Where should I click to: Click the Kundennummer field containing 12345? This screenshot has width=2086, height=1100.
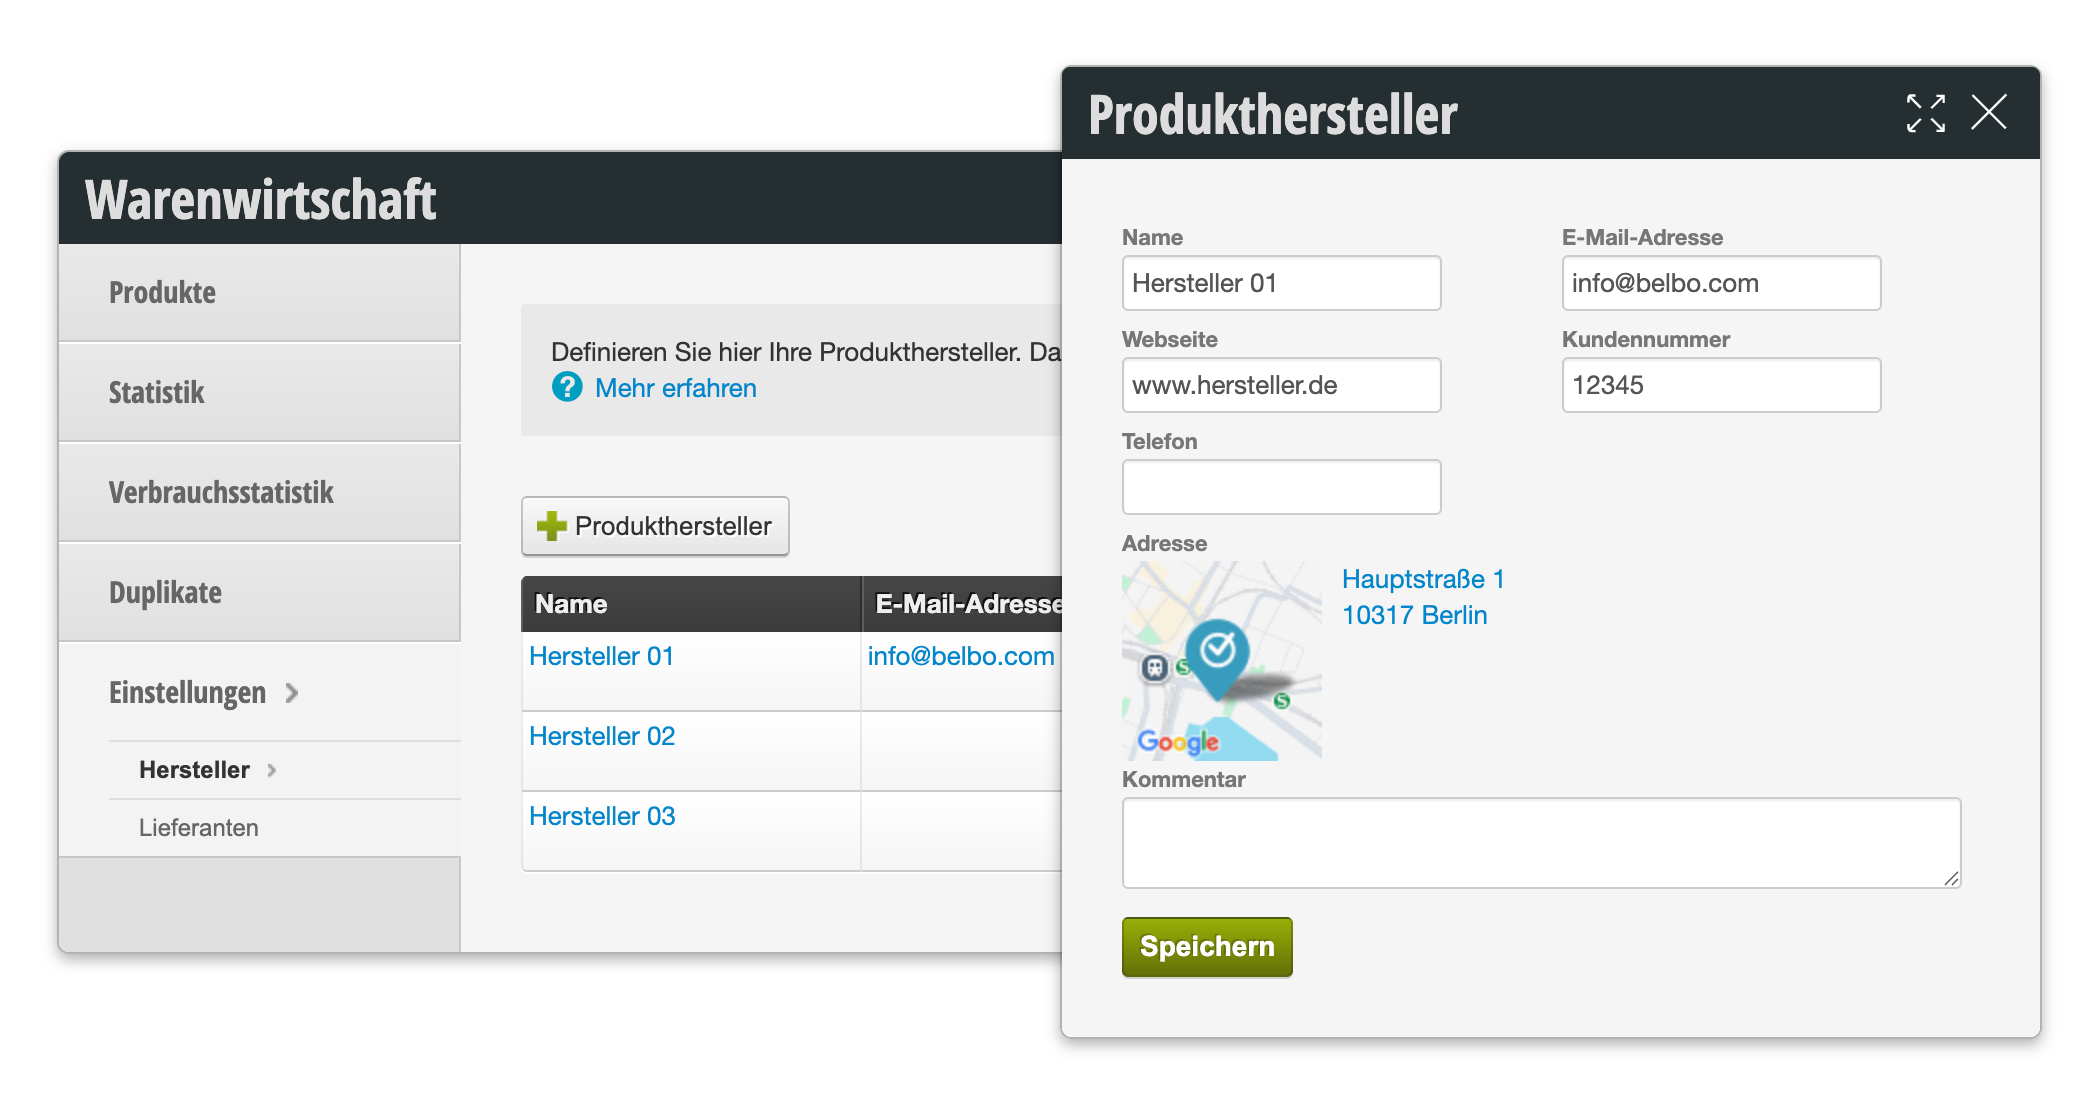(1721, 385)
